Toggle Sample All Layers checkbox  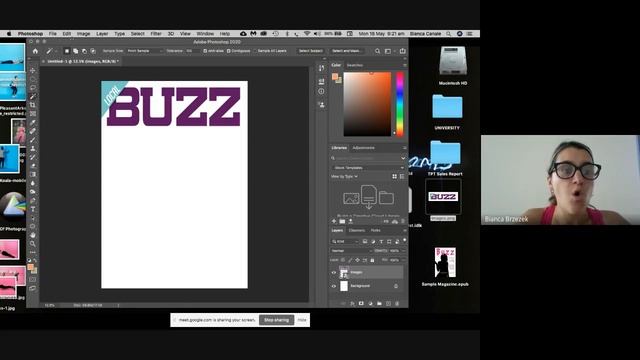tap(255, 51)
